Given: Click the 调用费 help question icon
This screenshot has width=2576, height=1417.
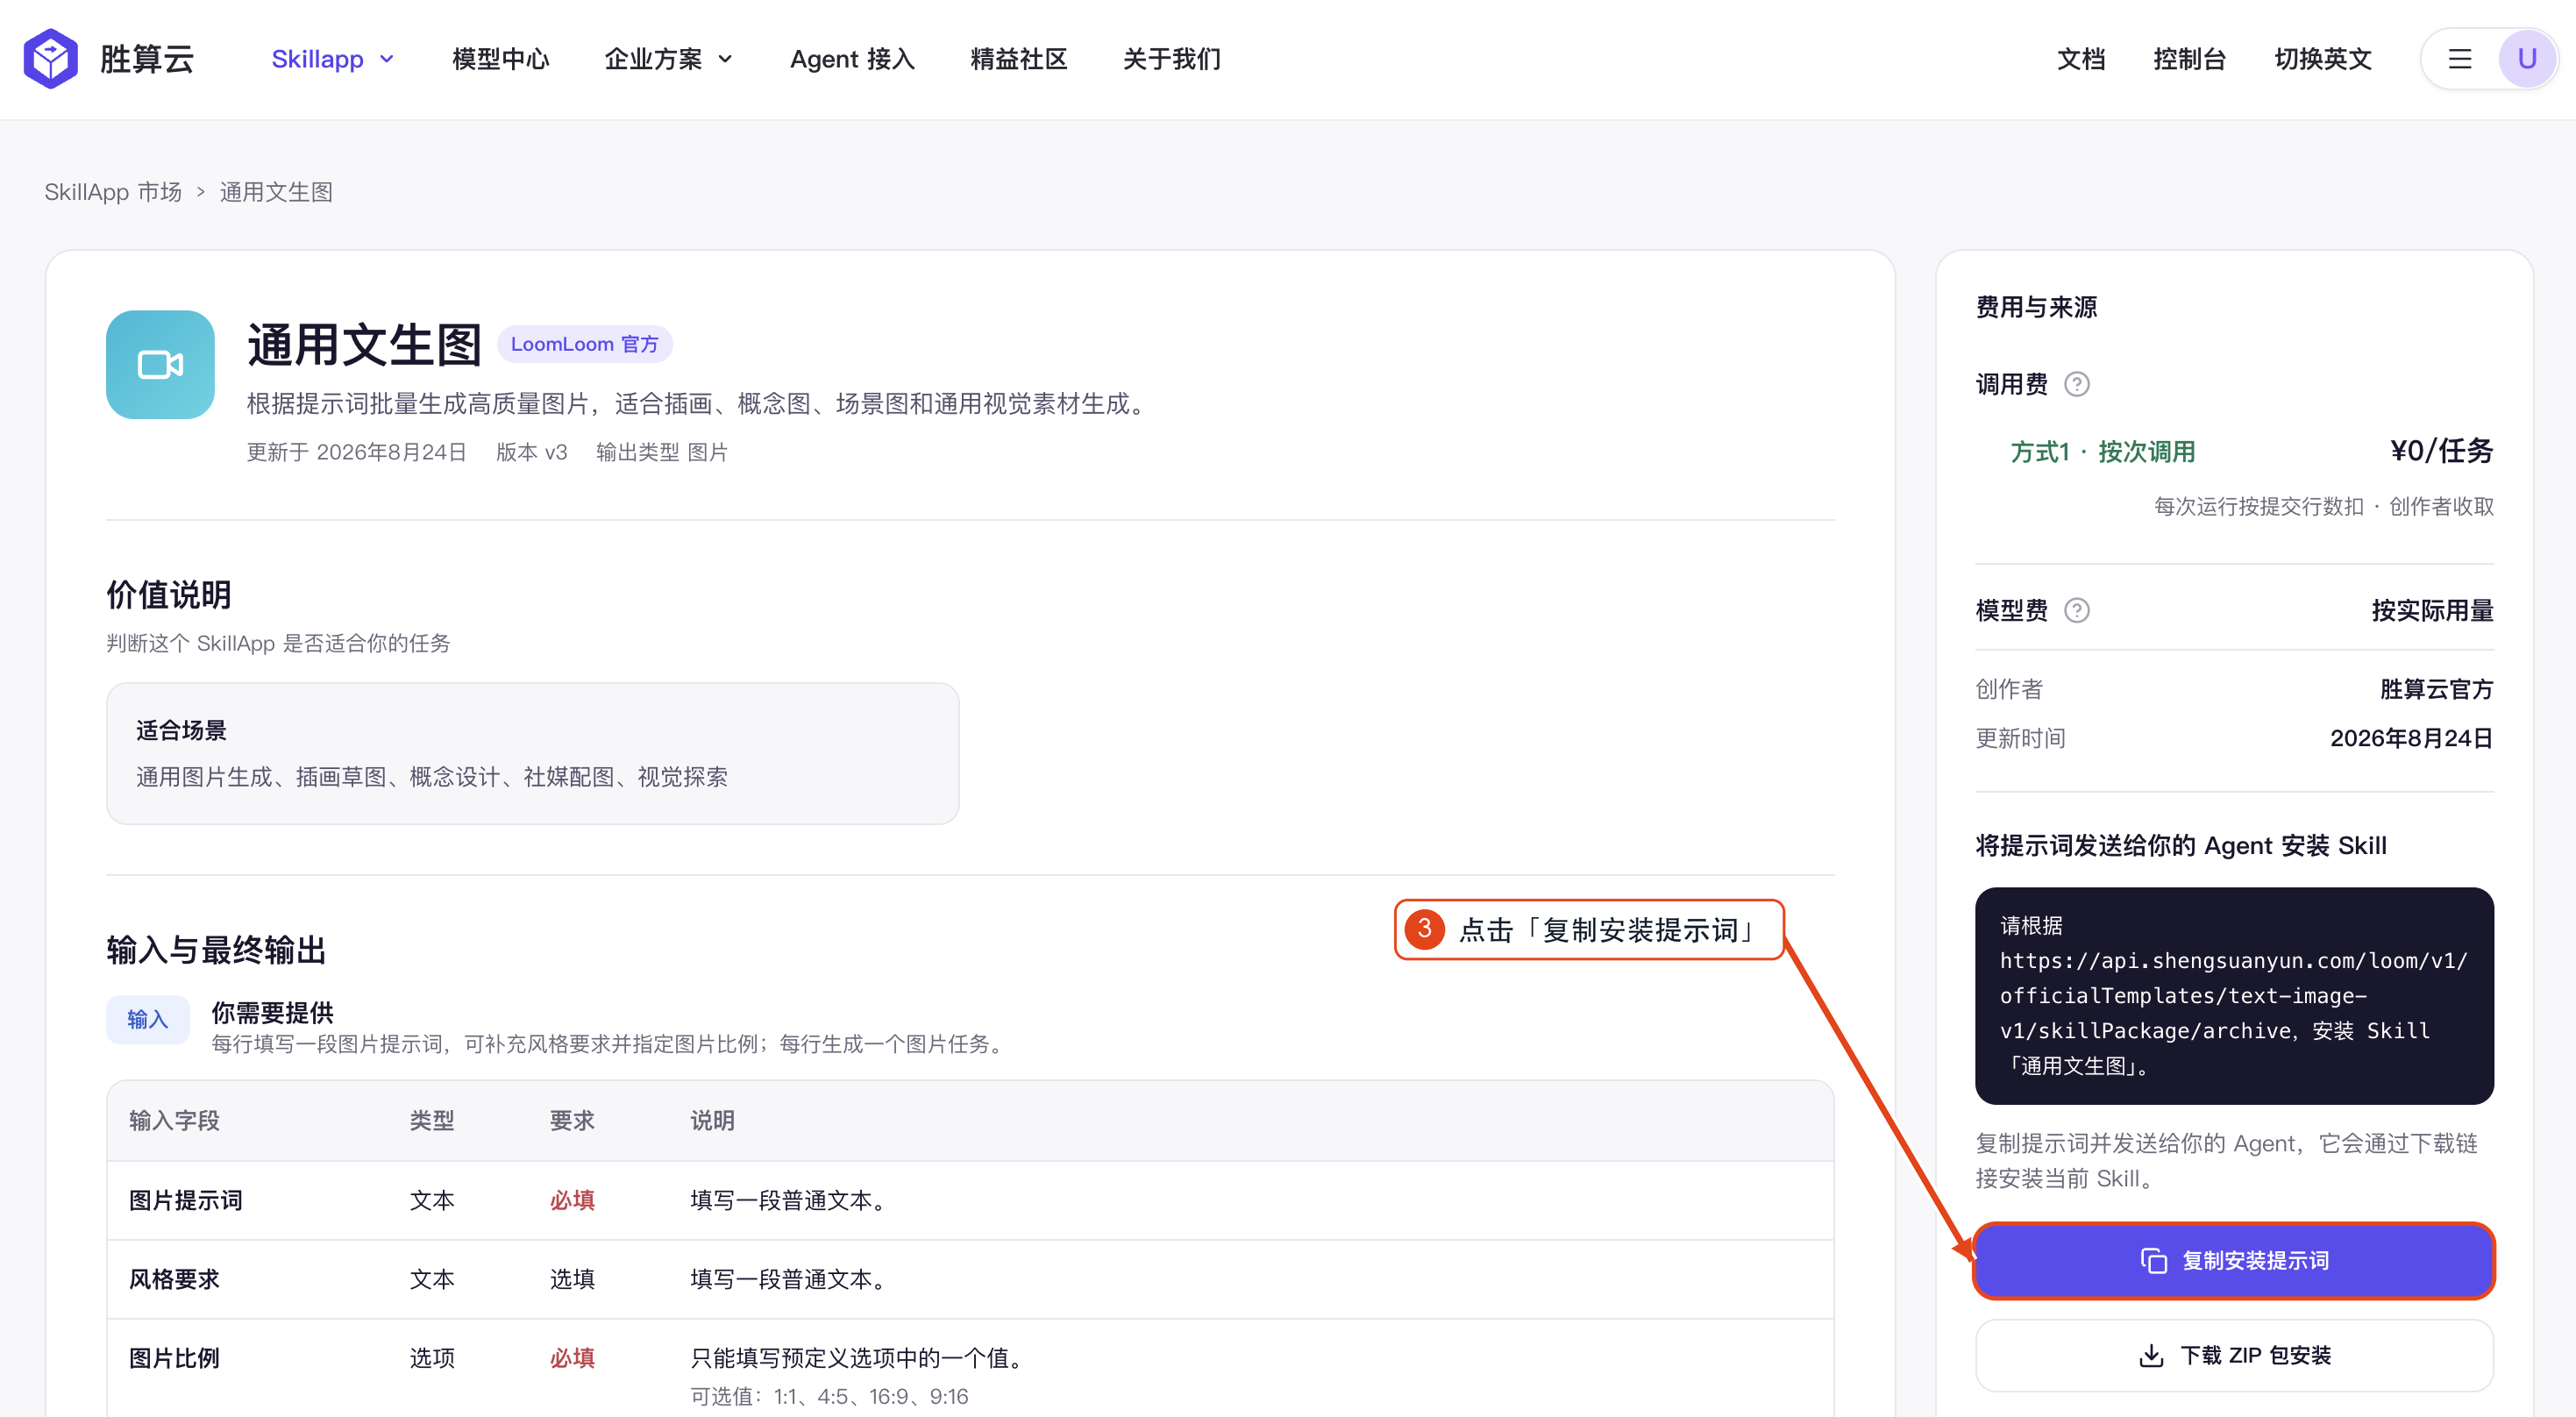Looking at the screenshot, I should tap(2076, 384).
